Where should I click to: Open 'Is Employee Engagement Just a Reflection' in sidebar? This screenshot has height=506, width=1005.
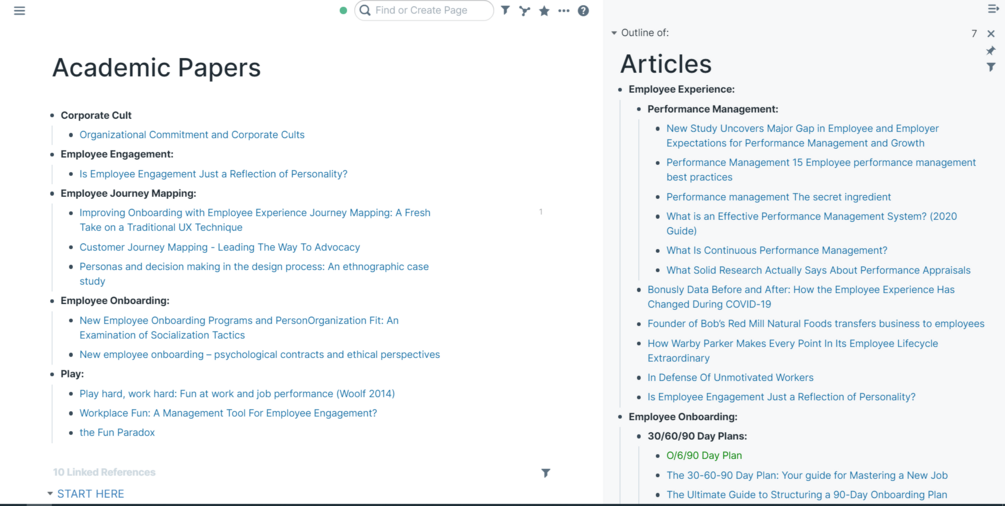pyautogui.click(x=781, y=397)
